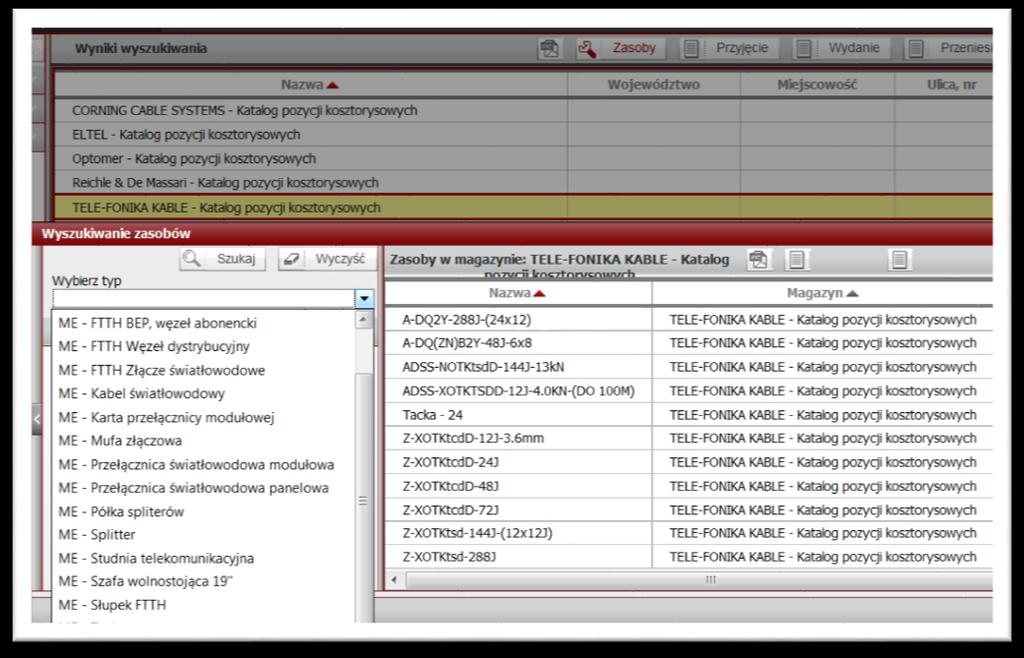
Task: Click the export icon left of Zasoby
Action: (550, 48)
